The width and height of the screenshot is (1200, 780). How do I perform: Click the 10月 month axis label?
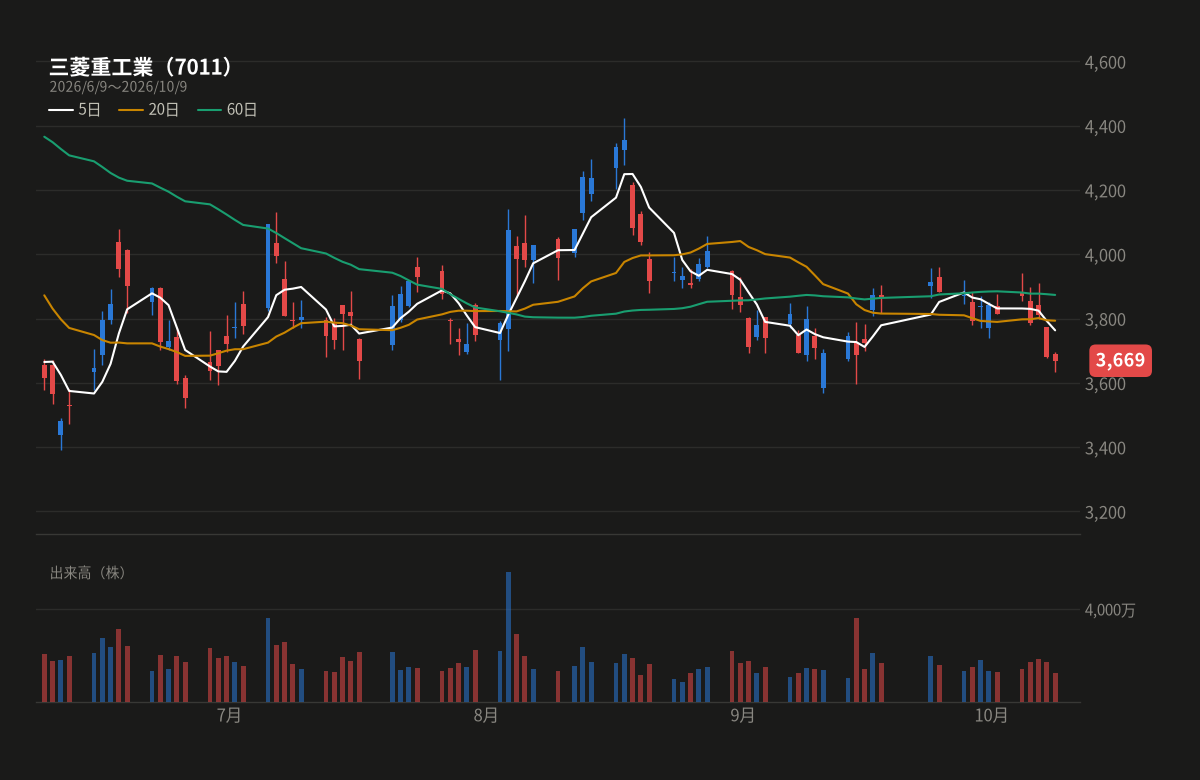pos(991,715)
